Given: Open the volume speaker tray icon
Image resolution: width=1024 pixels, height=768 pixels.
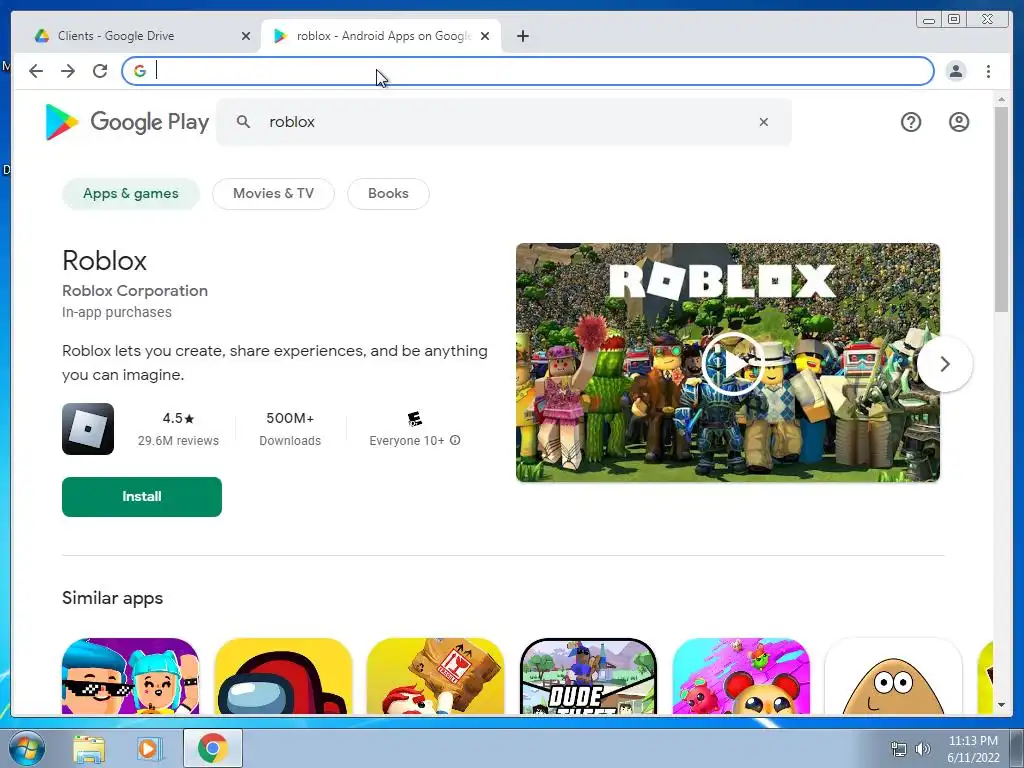Looking at the screenshot, I should click(923, 749).
